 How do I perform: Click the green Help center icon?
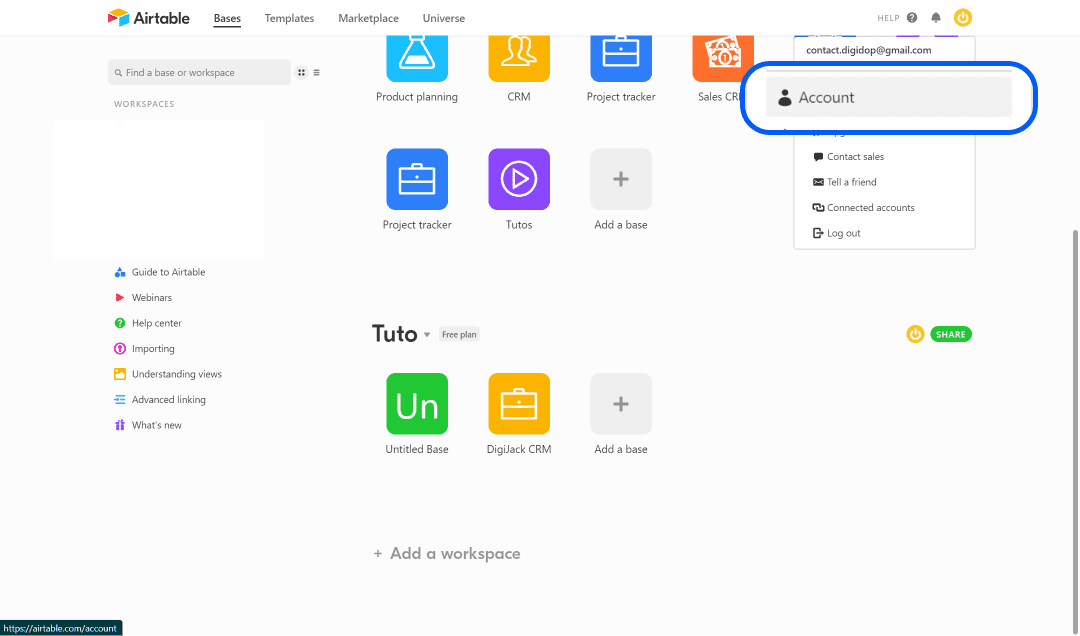(120, 323)
